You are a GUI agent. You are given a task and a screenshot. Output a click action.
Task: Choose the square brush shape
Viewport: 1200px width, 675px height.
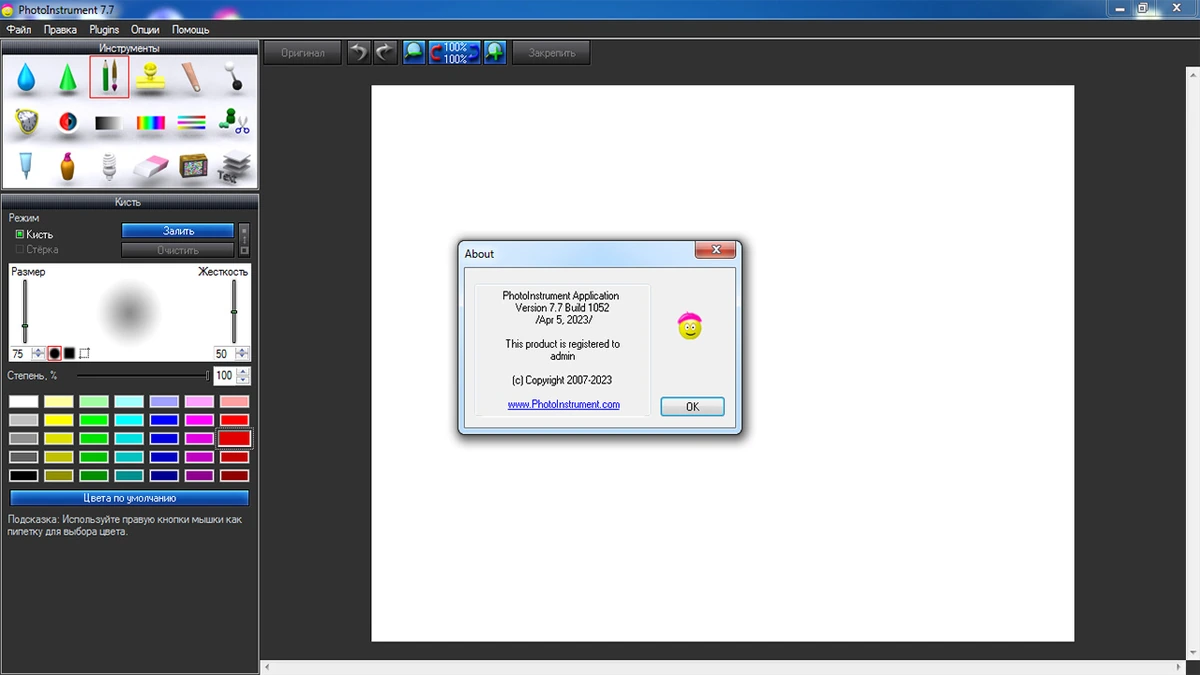click(69, 353)
